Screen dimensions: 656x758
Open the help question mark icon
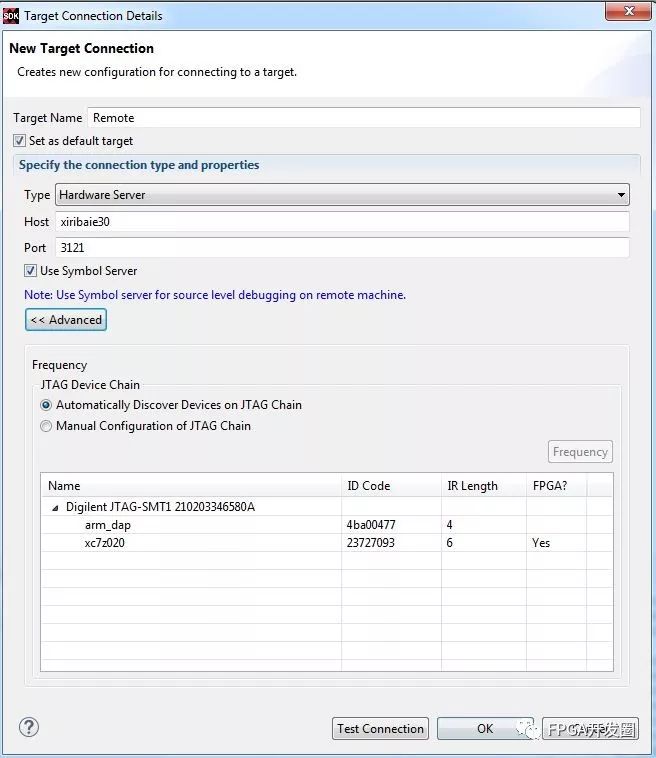[29, 727]
